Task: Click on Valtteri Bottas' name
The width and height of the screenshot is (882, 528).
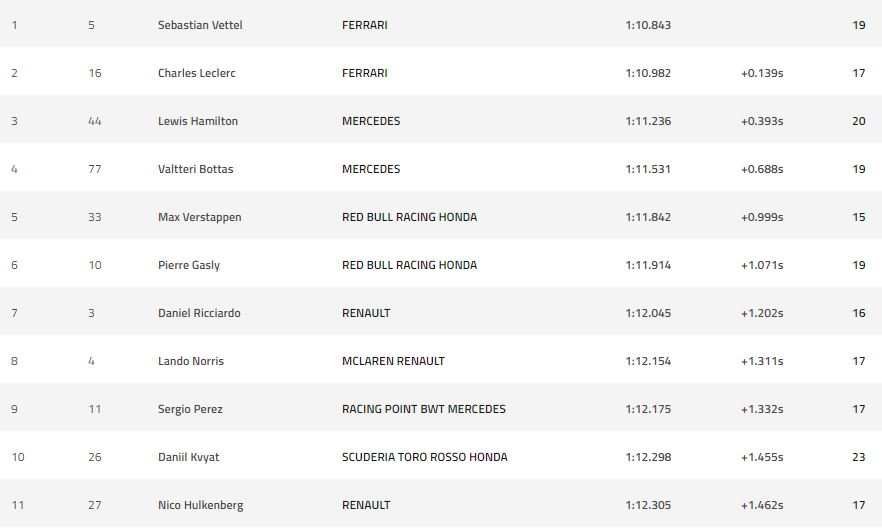Action: (195, 169)
